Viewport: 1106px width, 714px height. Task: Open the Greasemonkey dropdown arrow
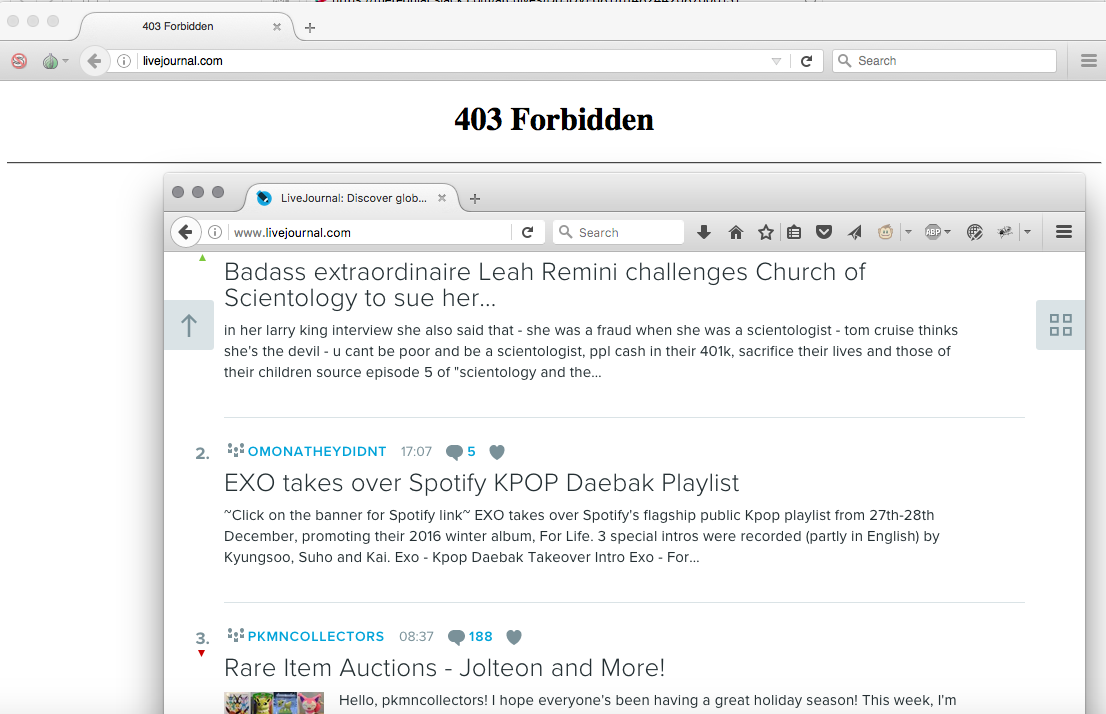[908, 232]
